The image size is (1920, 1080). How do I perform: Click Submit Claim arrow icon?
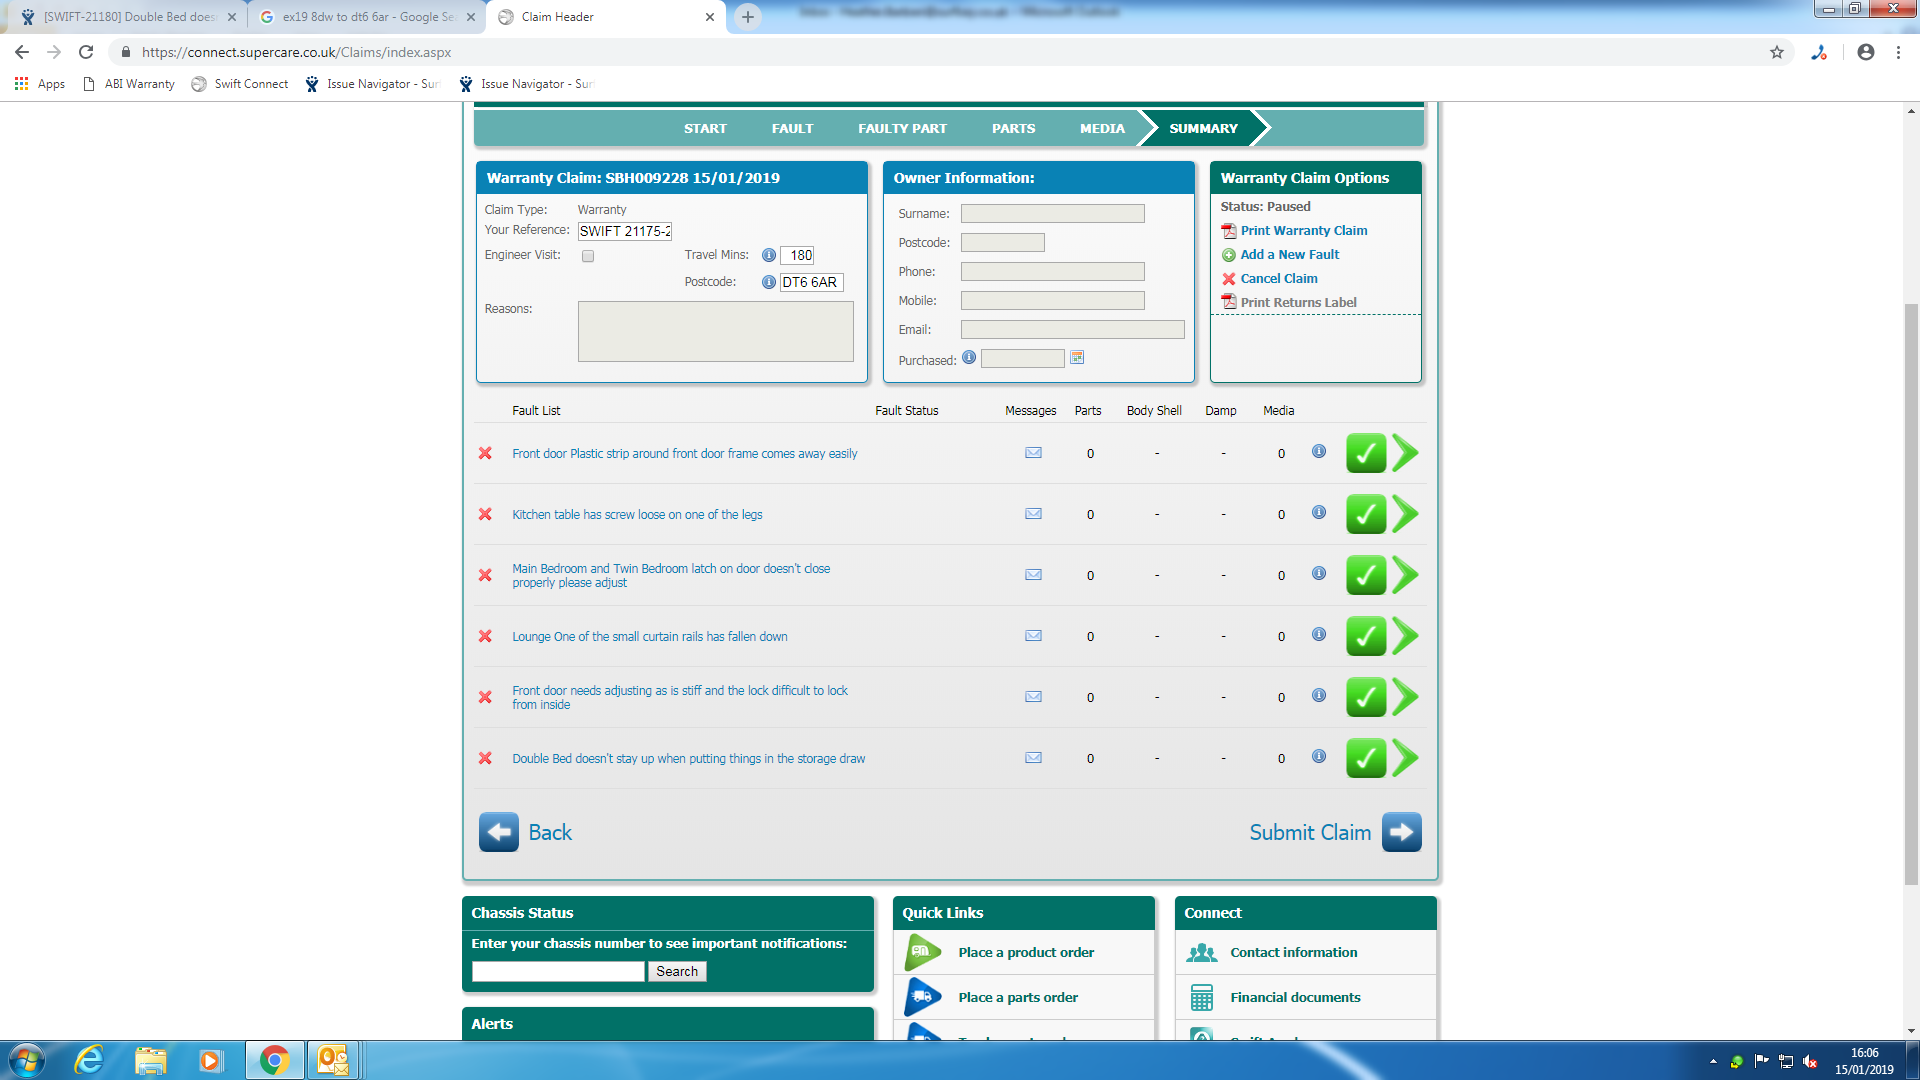[x=1401, y=832]
